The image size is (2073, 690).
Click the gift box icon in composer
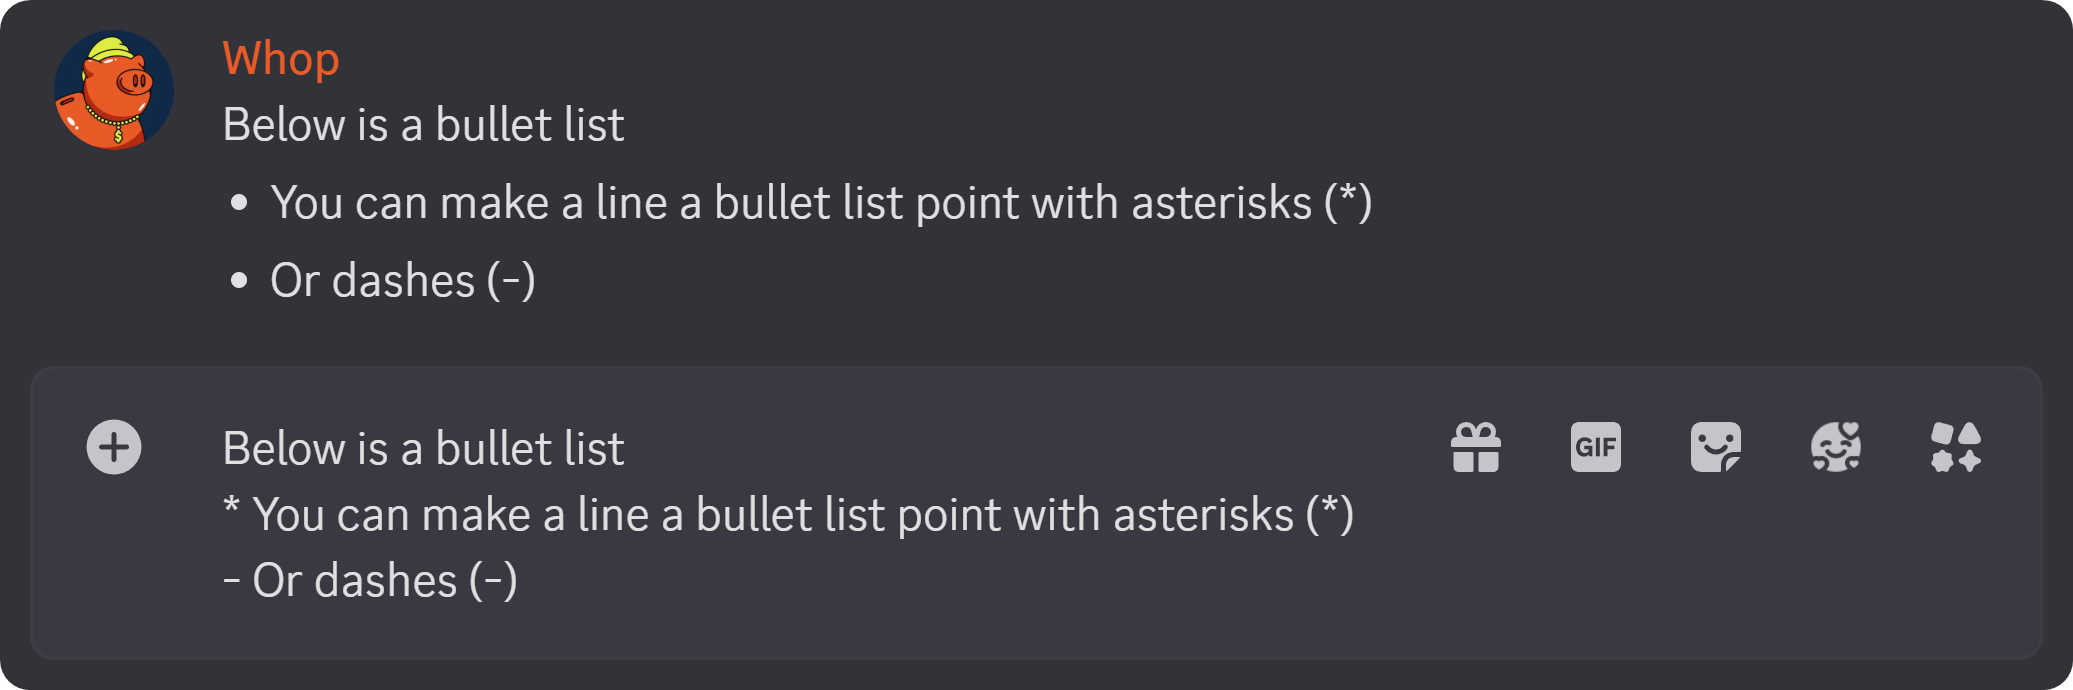[1476, 447]
